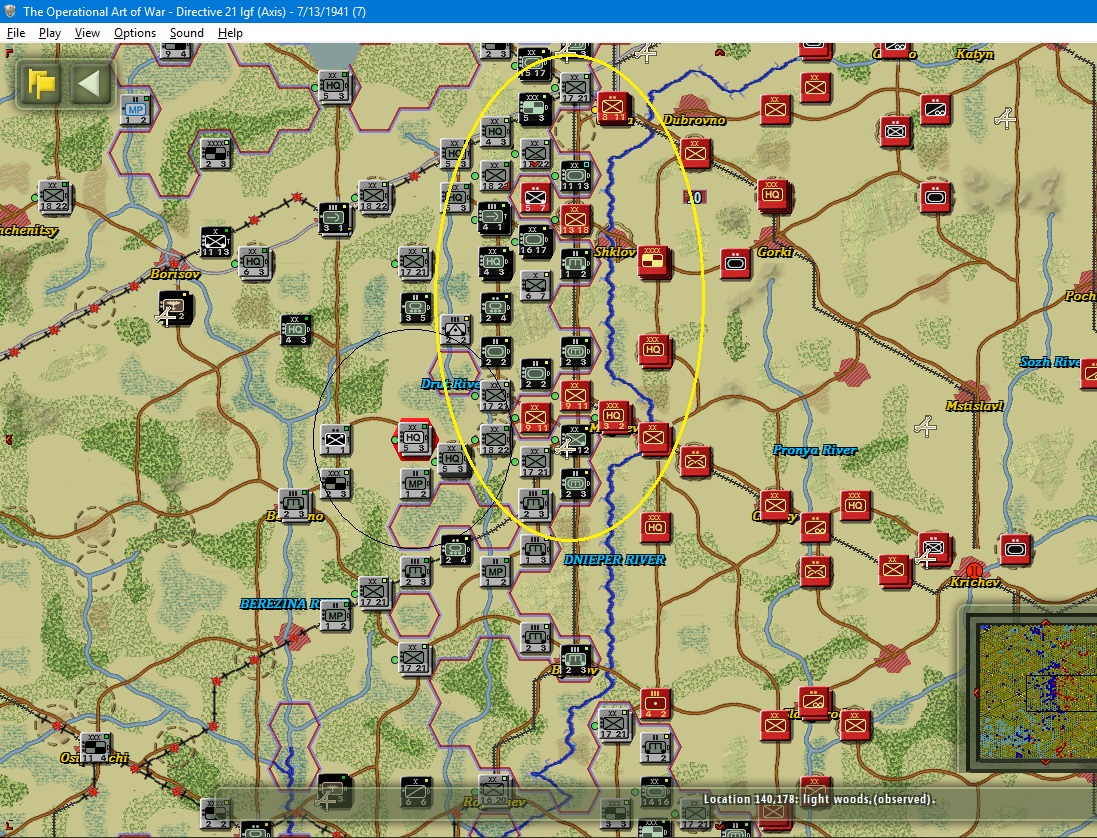Open the Help menu

click(229, 33)
